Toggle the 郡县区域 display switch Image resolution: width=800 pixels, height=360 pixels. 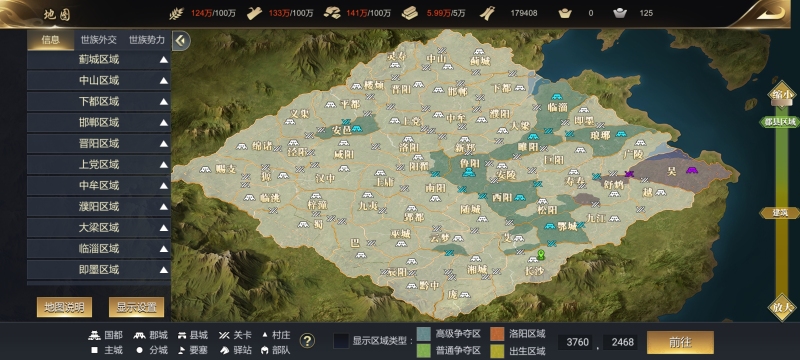click(x=780, y=122)
